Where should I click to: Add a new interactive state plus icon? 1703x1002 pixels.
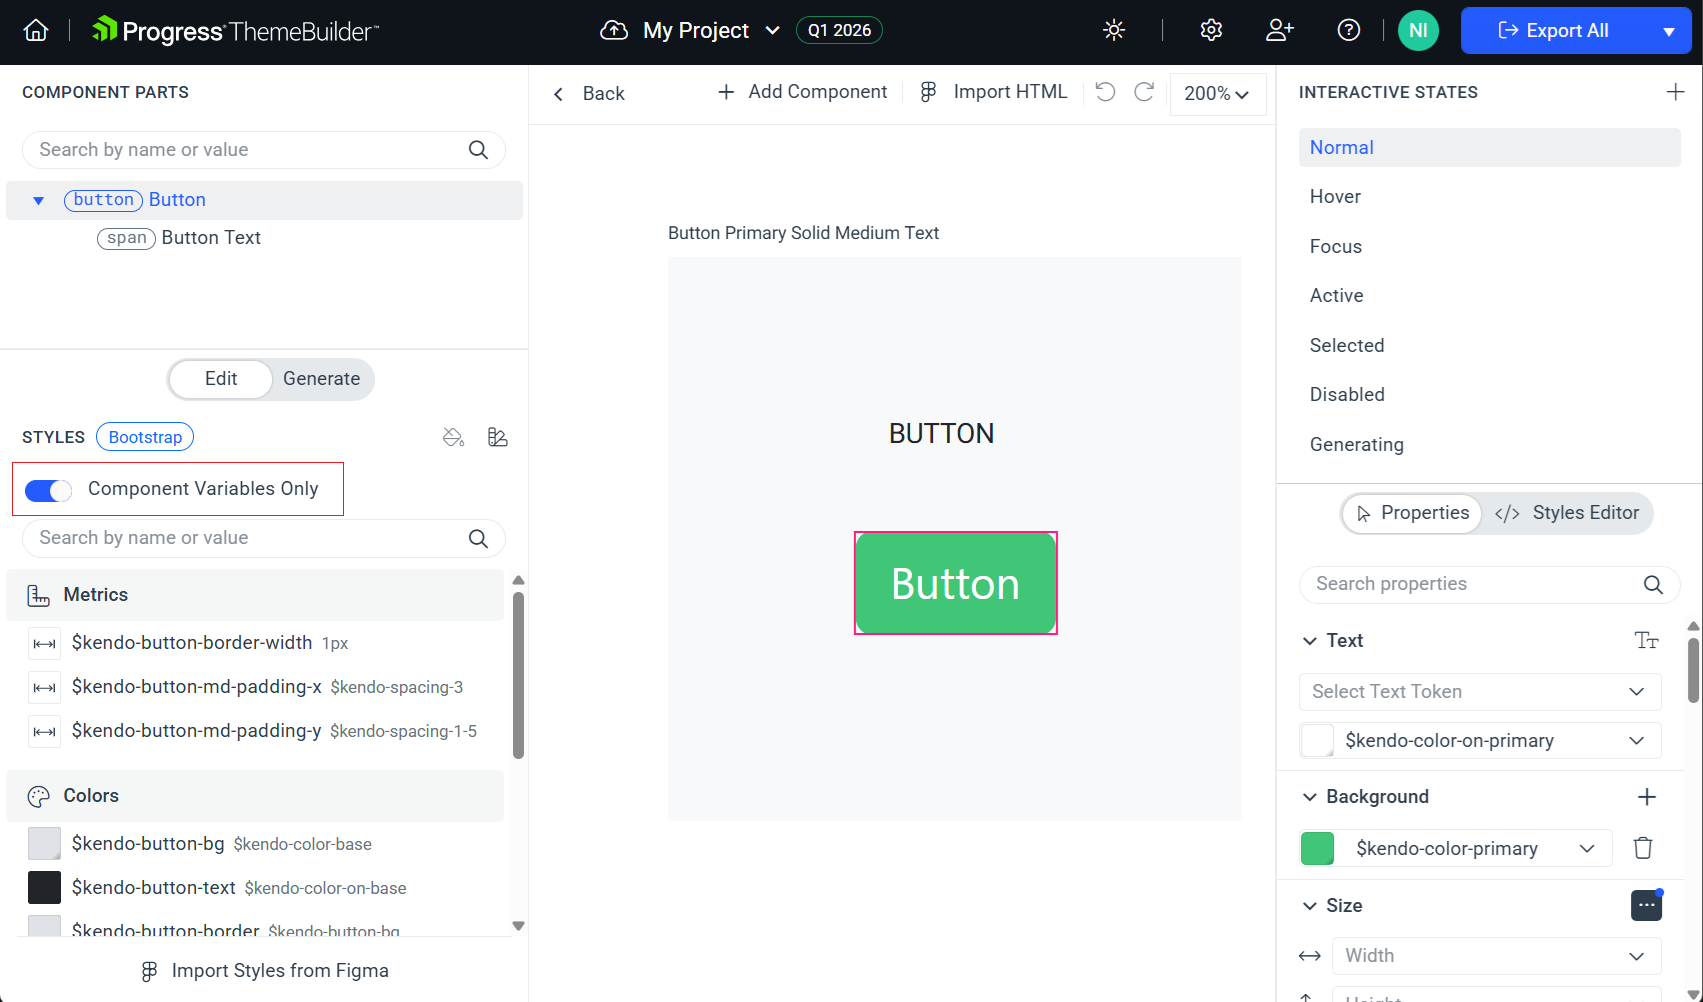1675,92
